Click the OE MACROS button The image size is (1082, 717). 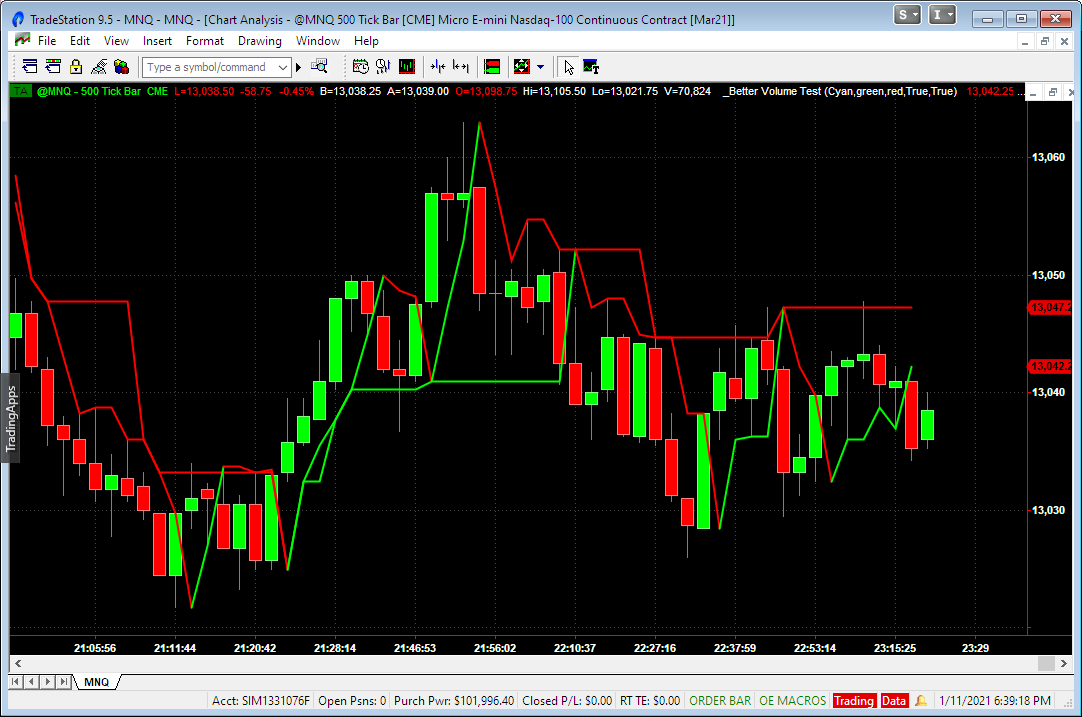pyautogui.click(x=792, y=700)
